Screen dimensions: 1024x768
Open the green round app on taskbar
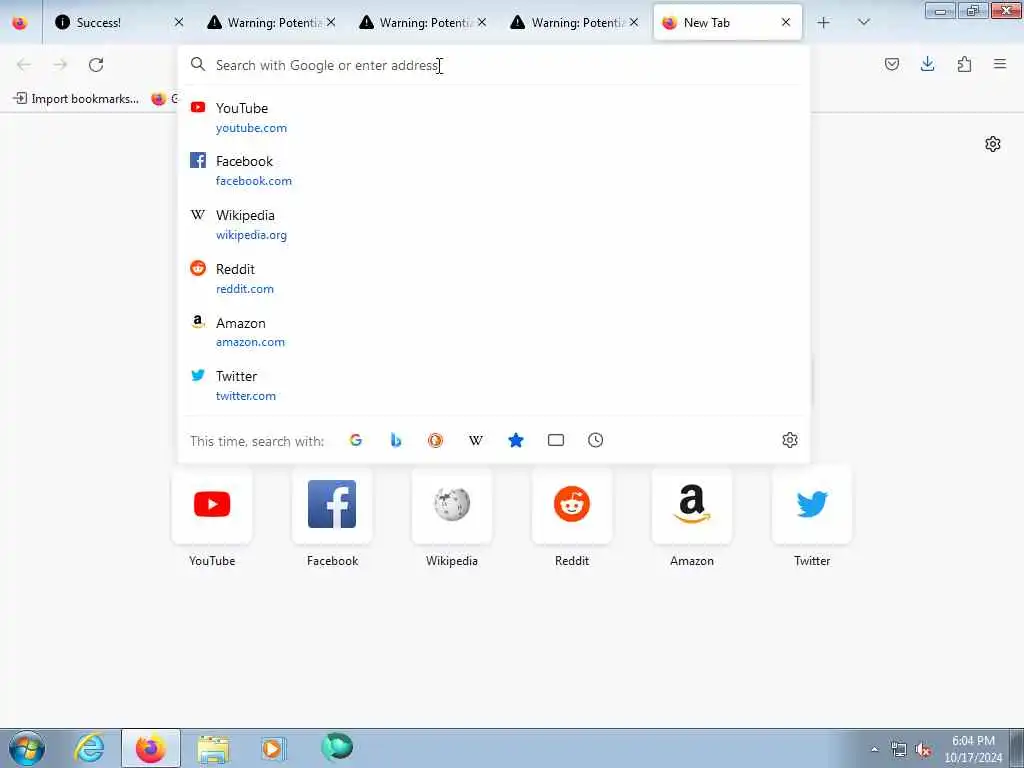coord(337,747)
